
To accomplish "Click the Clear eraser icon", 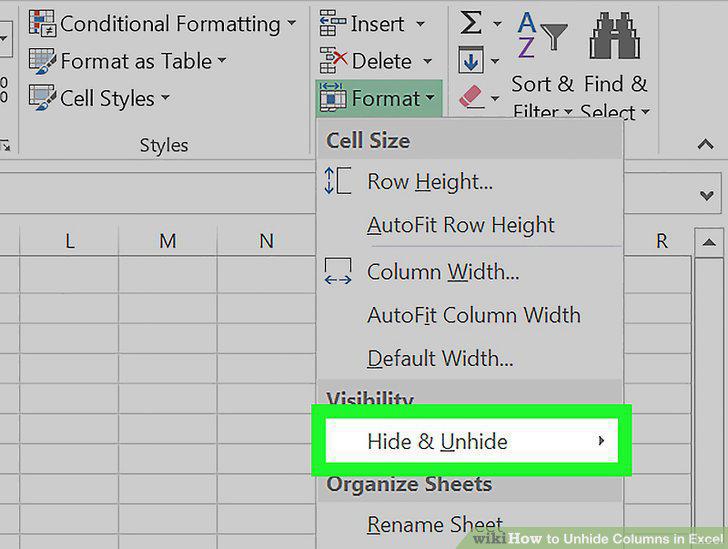I will 471,98.
